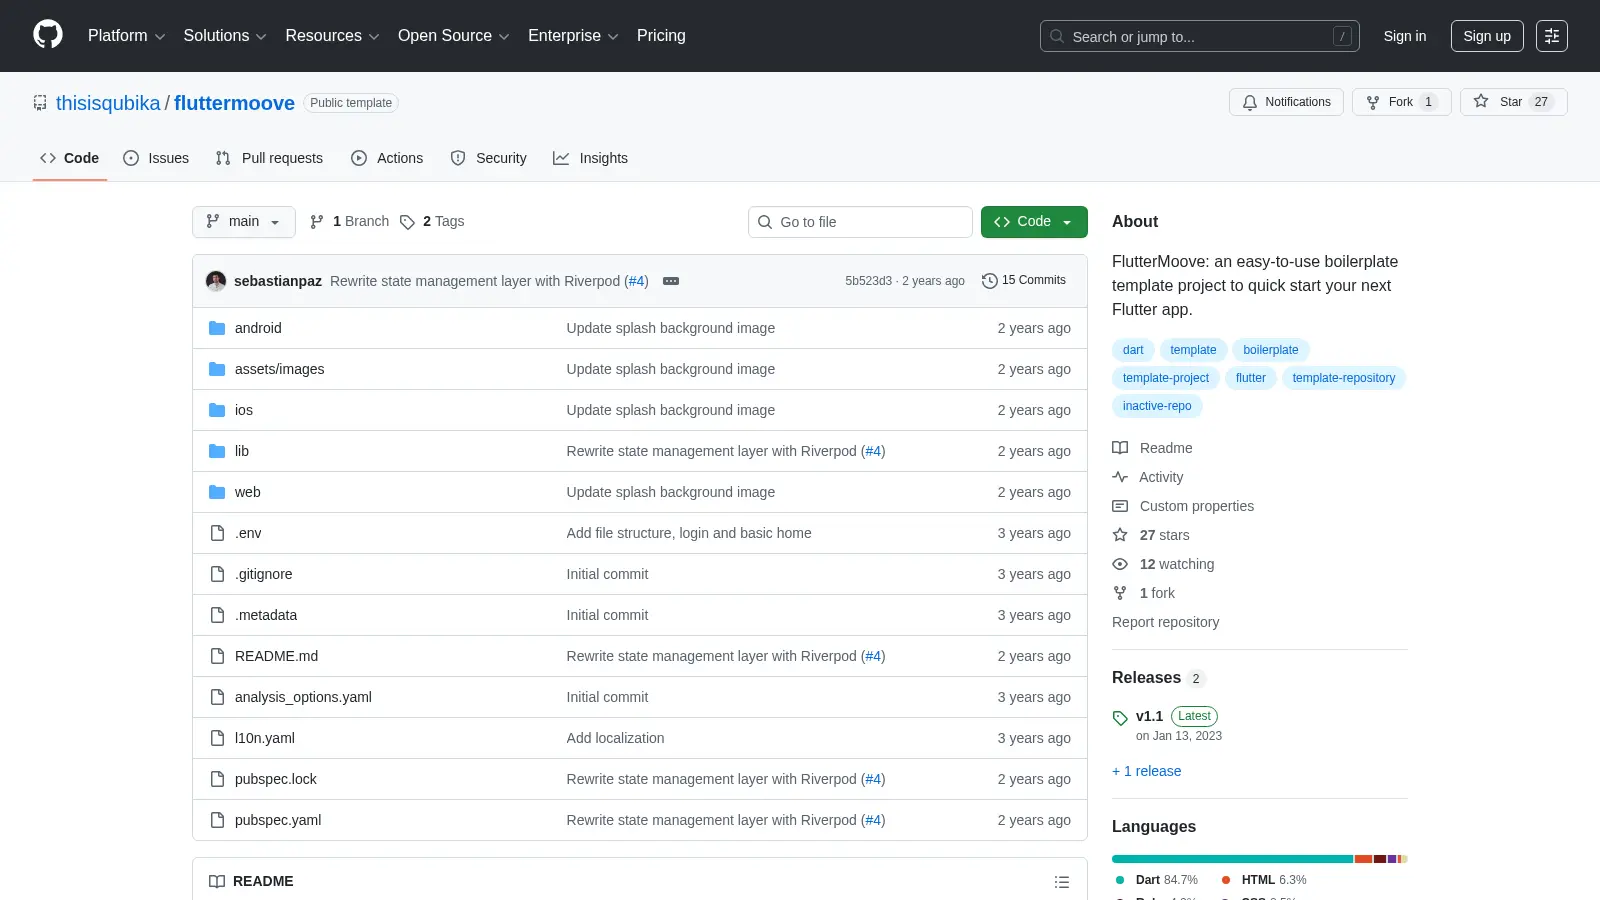This screenshot has width=1600, height=900.
Task: Click the history clock icon for commits
Action: [990, 281]
